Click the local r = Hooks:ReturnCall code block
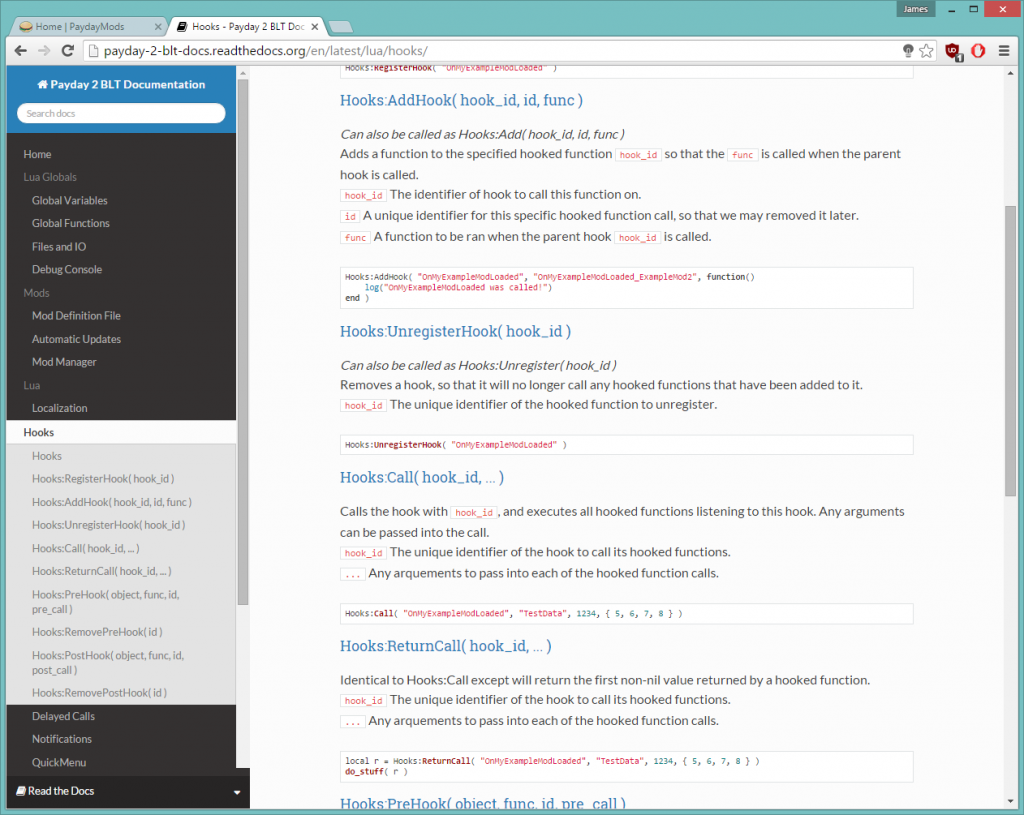Viewport: 1024px width, 815px height. (x=626, y=766)
